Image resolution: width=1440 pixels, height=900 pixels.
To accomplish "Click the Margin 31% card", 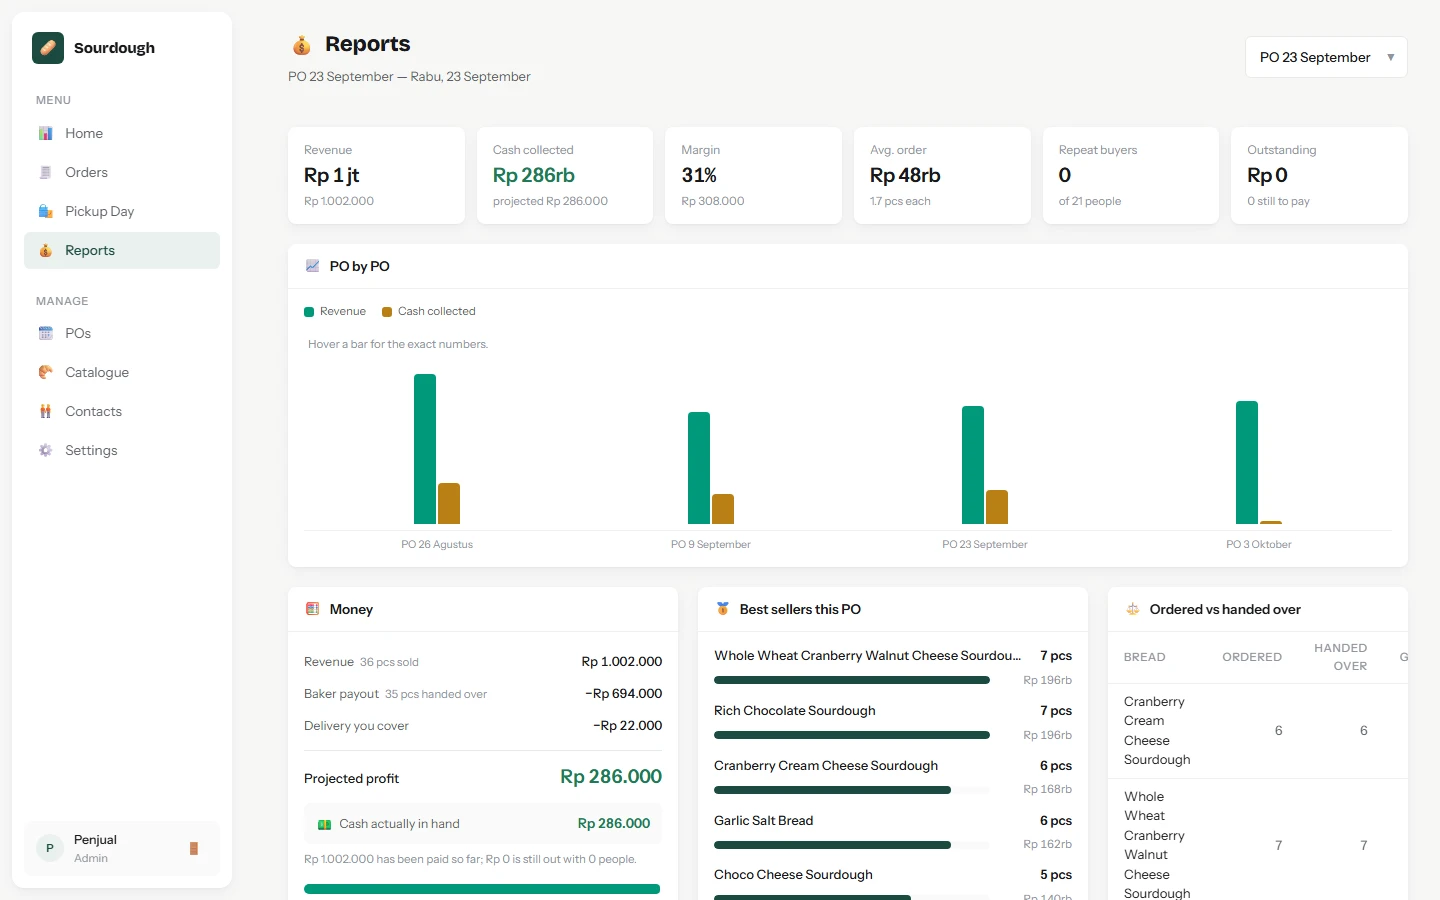I will [x=753, y=175].
